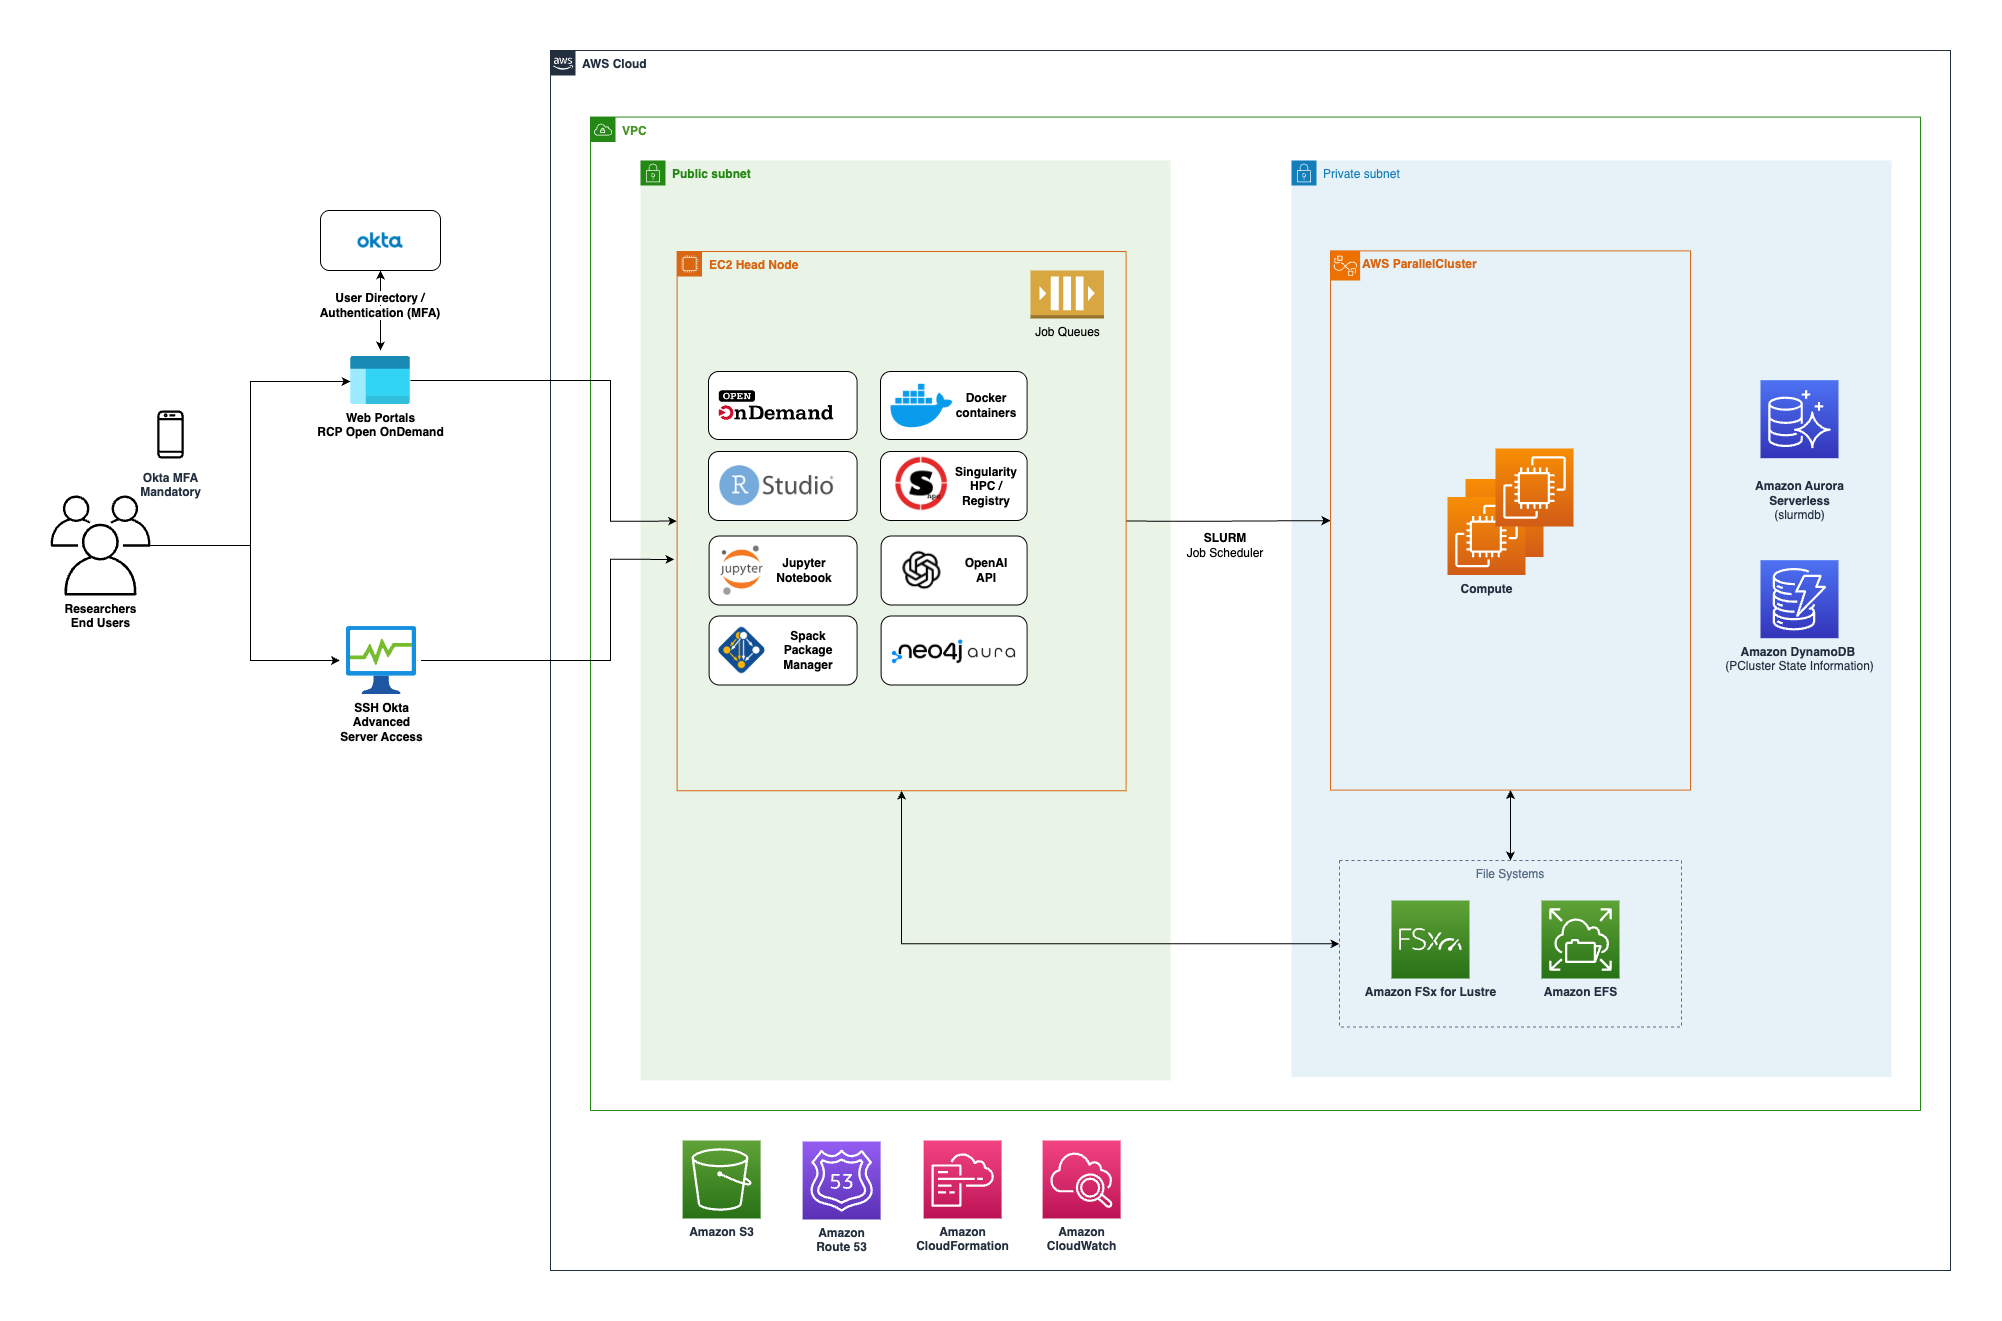2002x1321 pixels.
Task: Click the Amazon DynamoDB icon
Action: tap(1797, 600)
